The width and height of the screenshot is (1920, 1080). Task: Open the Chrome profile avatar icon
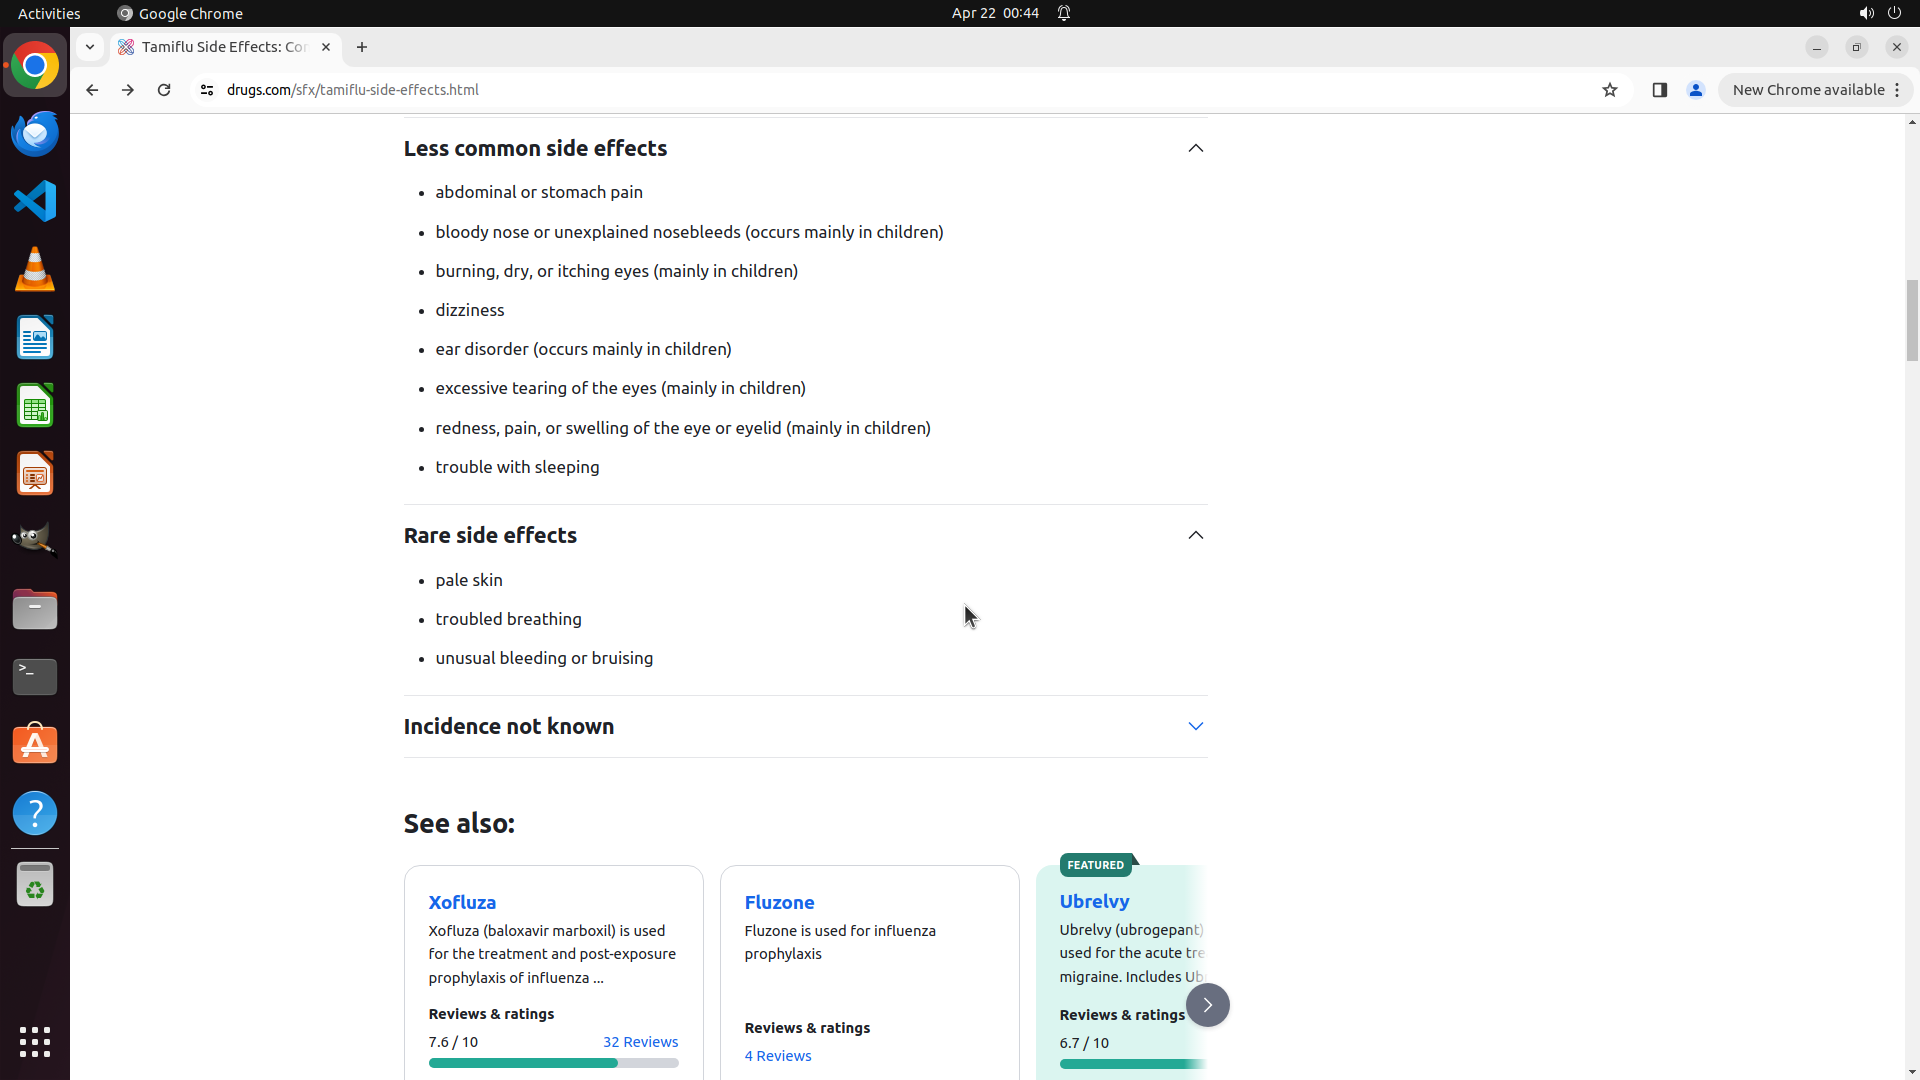pyautogui.click(x=1696, y=90)
